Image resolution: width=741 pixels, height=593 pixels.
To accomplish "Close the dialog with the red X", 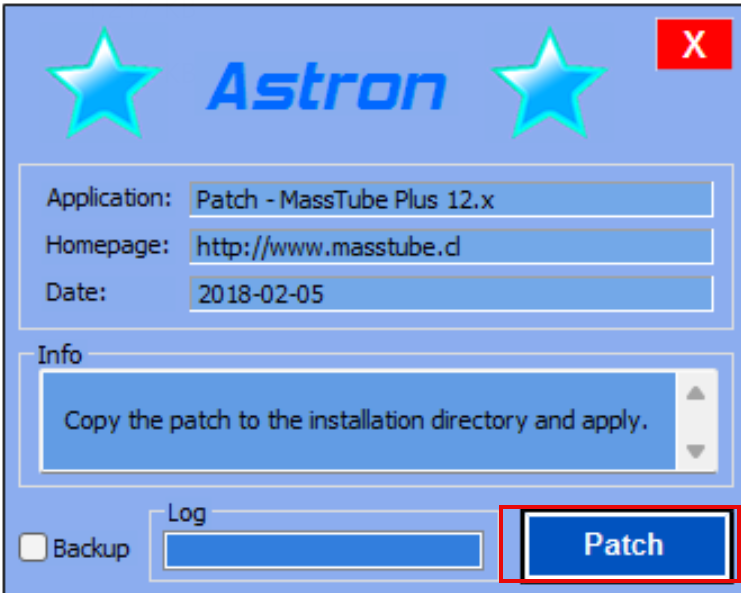I will click(x=692, y=46).
